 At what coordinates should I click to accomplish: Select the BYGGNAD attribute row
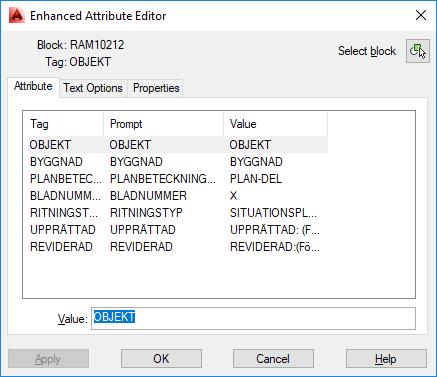(175, 162)
